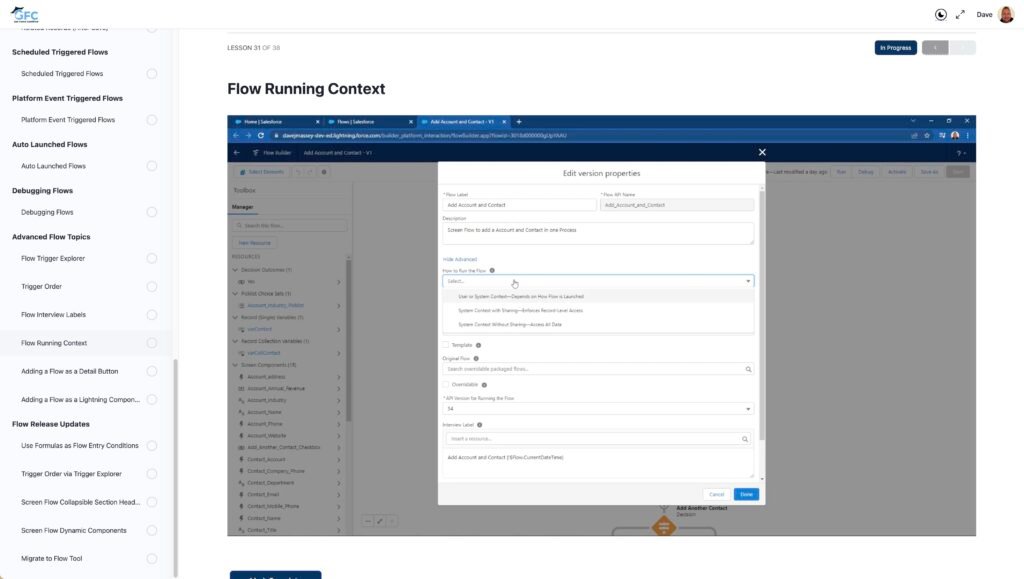1024x579 pixels.
Task: Click the canvas fit-to-view button
Action: (x=380, y=521)
